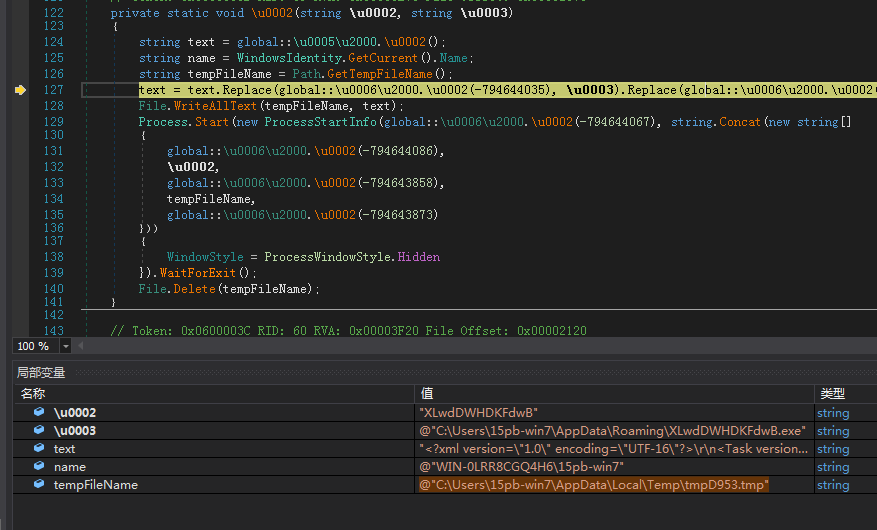Click the WIN-0LRR8CGQ4H6\15pb-win7 value

pos(521,466)
